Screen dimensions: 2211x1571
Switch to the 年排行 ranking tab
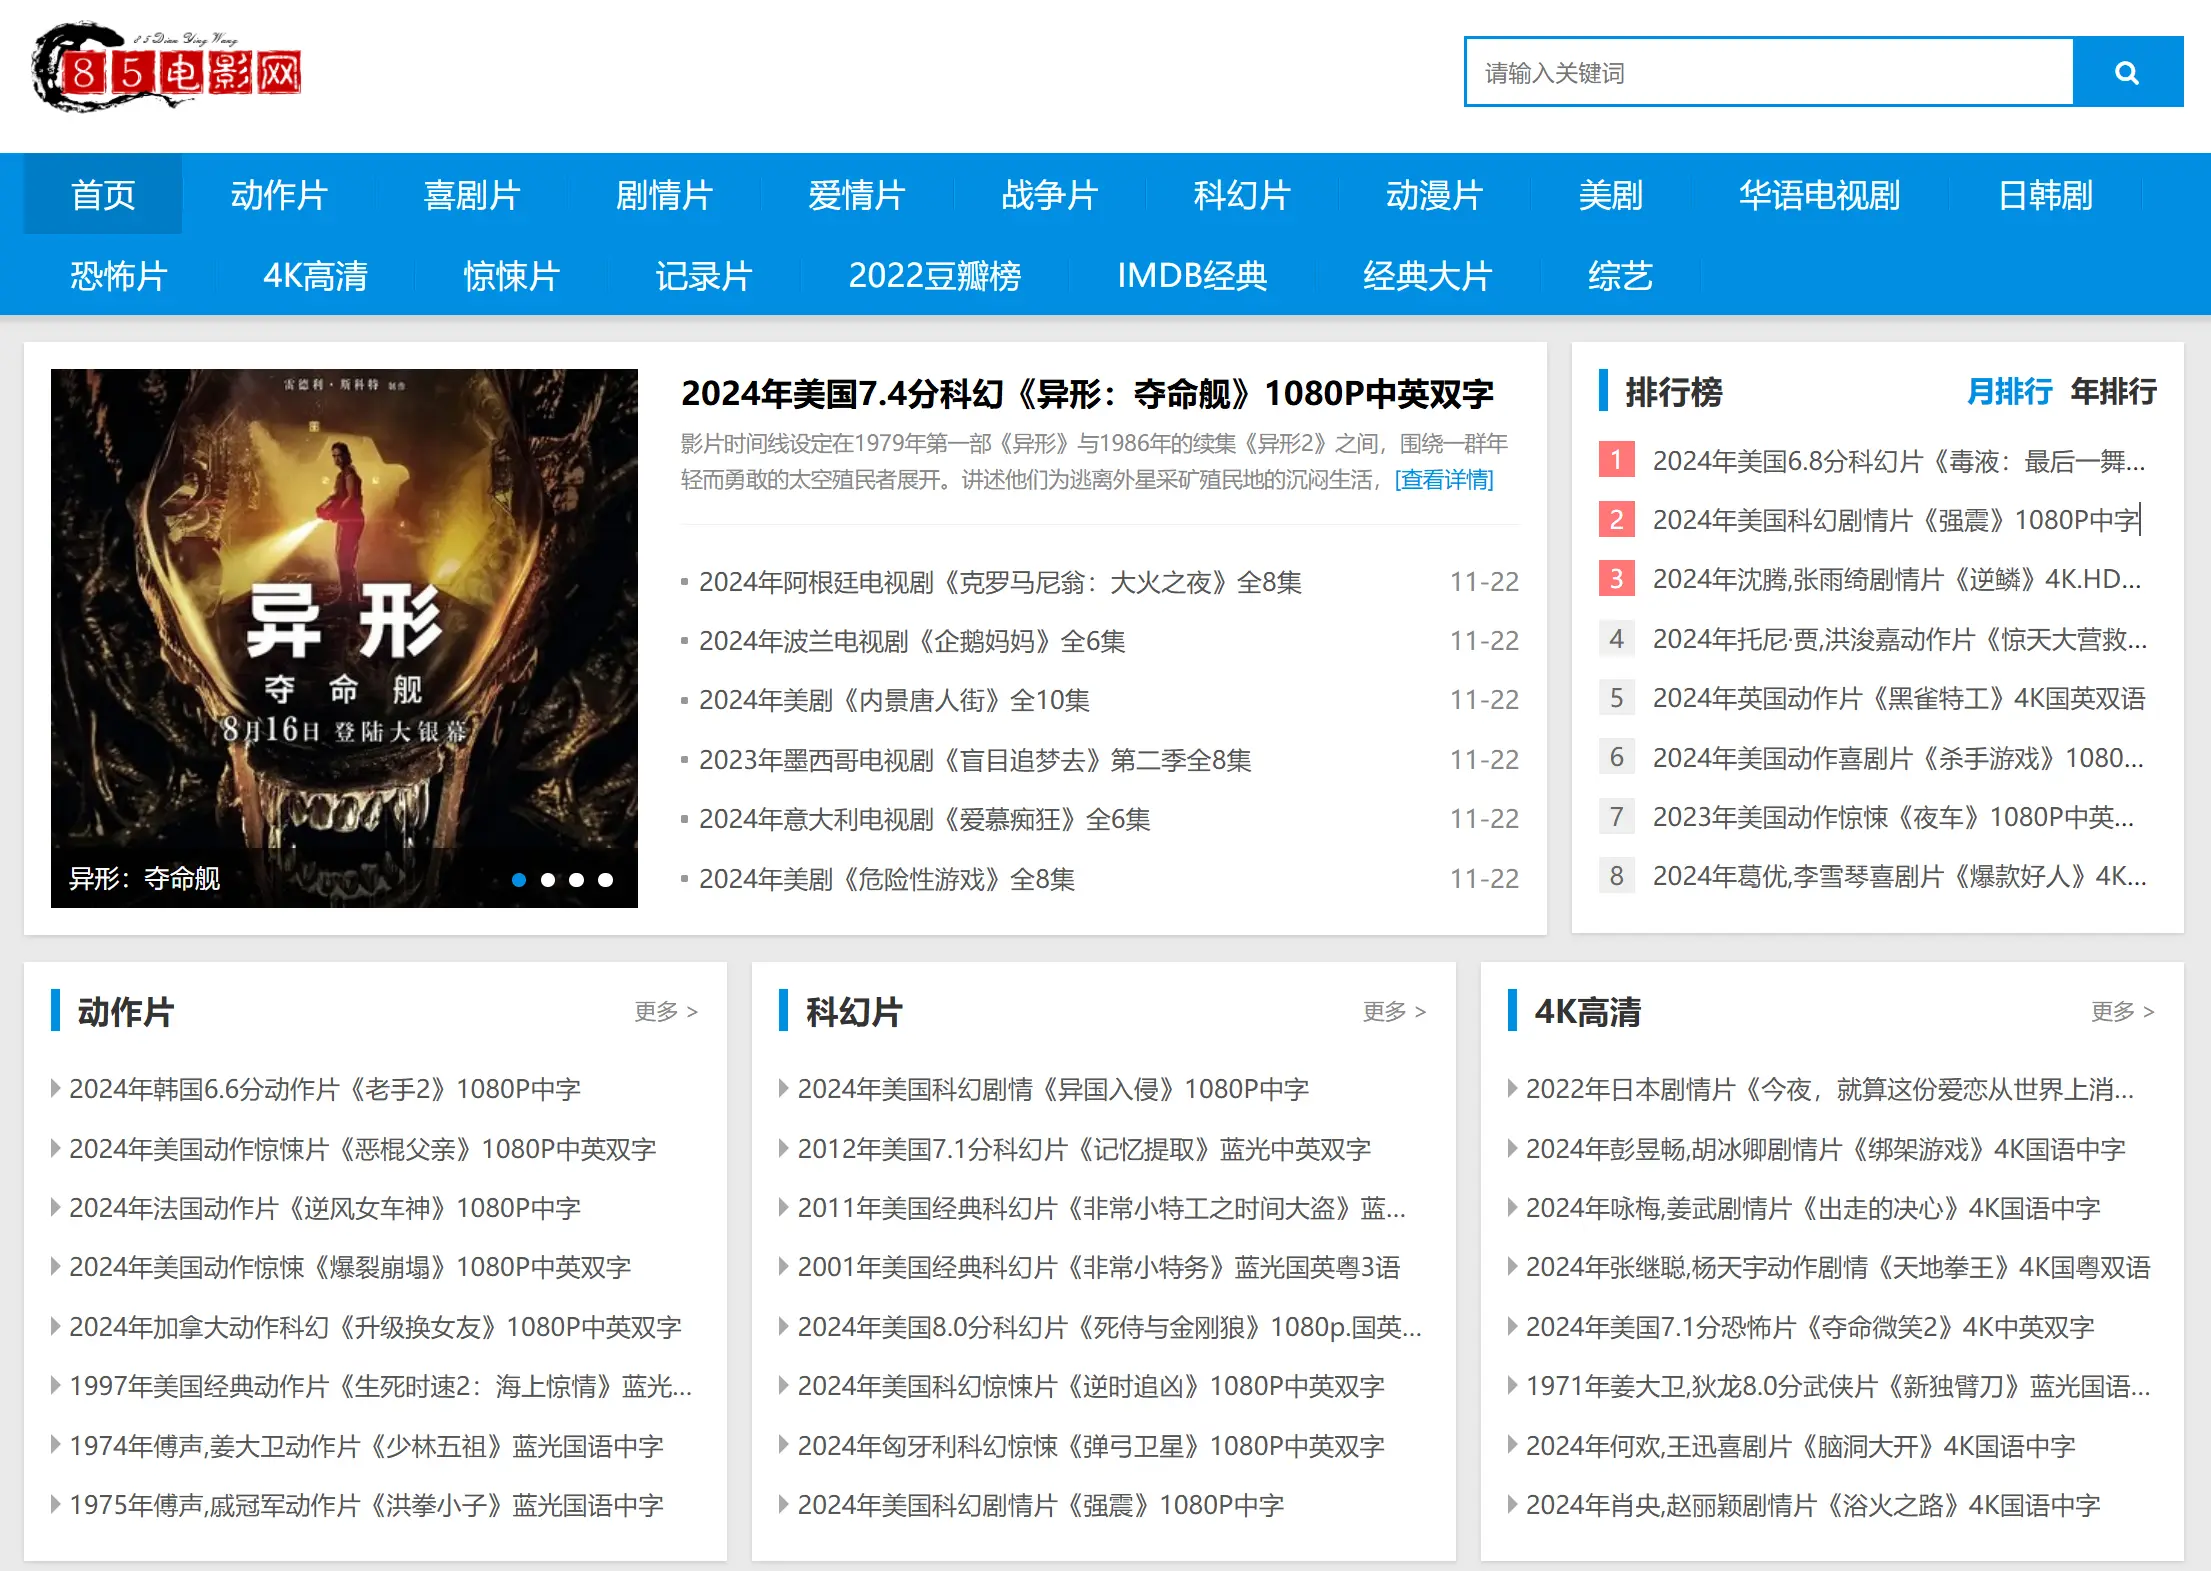coord(2112,391)
